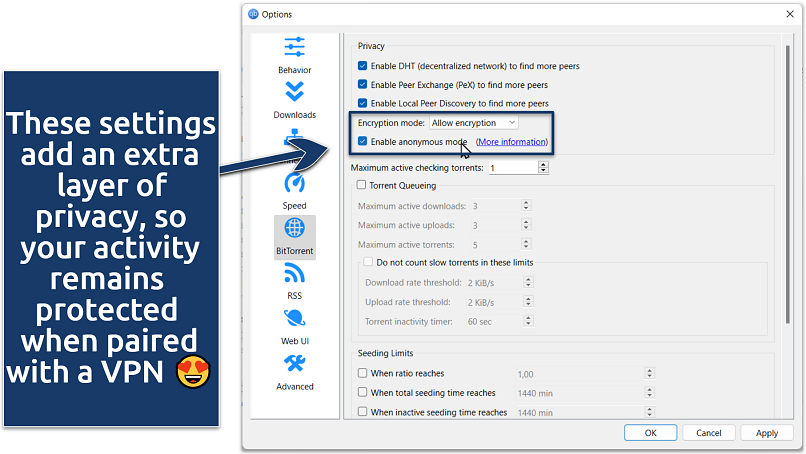Open the Advanced tools icon
The height and width of the screenshot is (454, 806).
294,364
